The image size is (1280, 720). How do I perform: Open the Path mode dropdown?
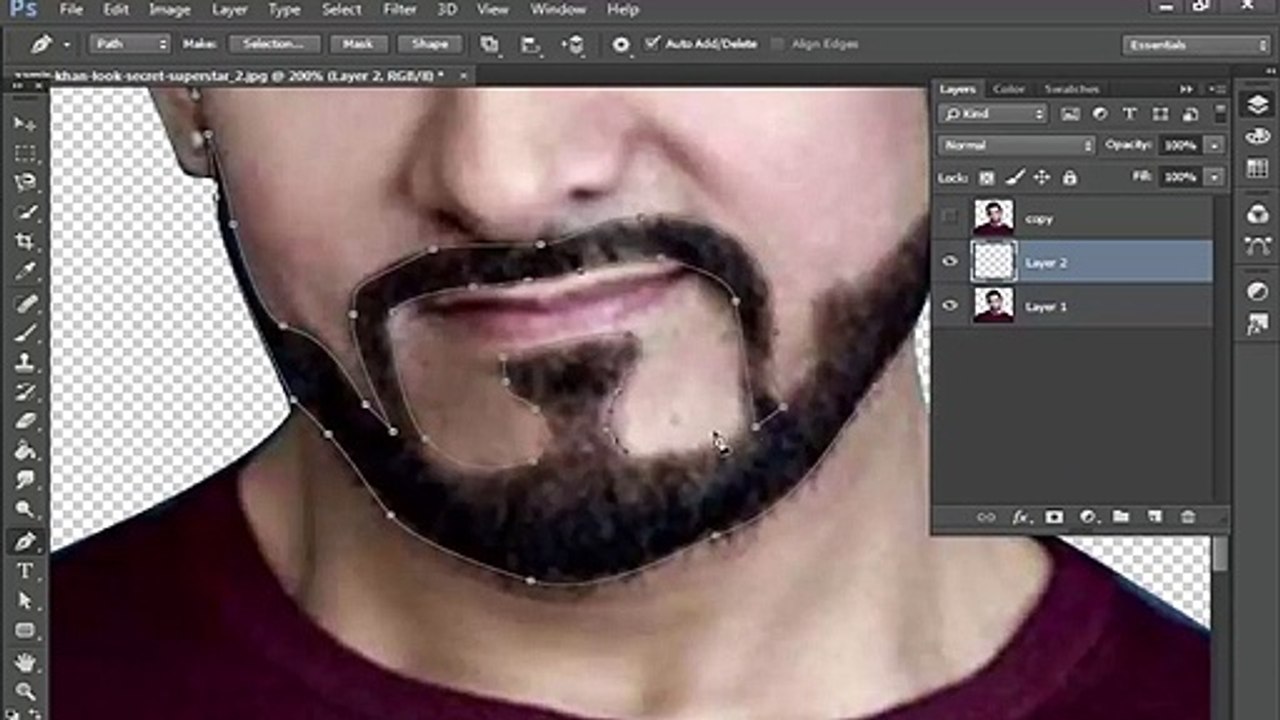click(129, 44)
